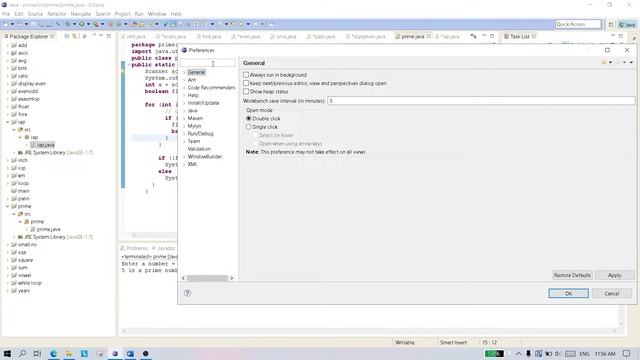Click the taskbar Search magnifier icon
Viewport: 640px width, 360px height.
click(22, 353)
